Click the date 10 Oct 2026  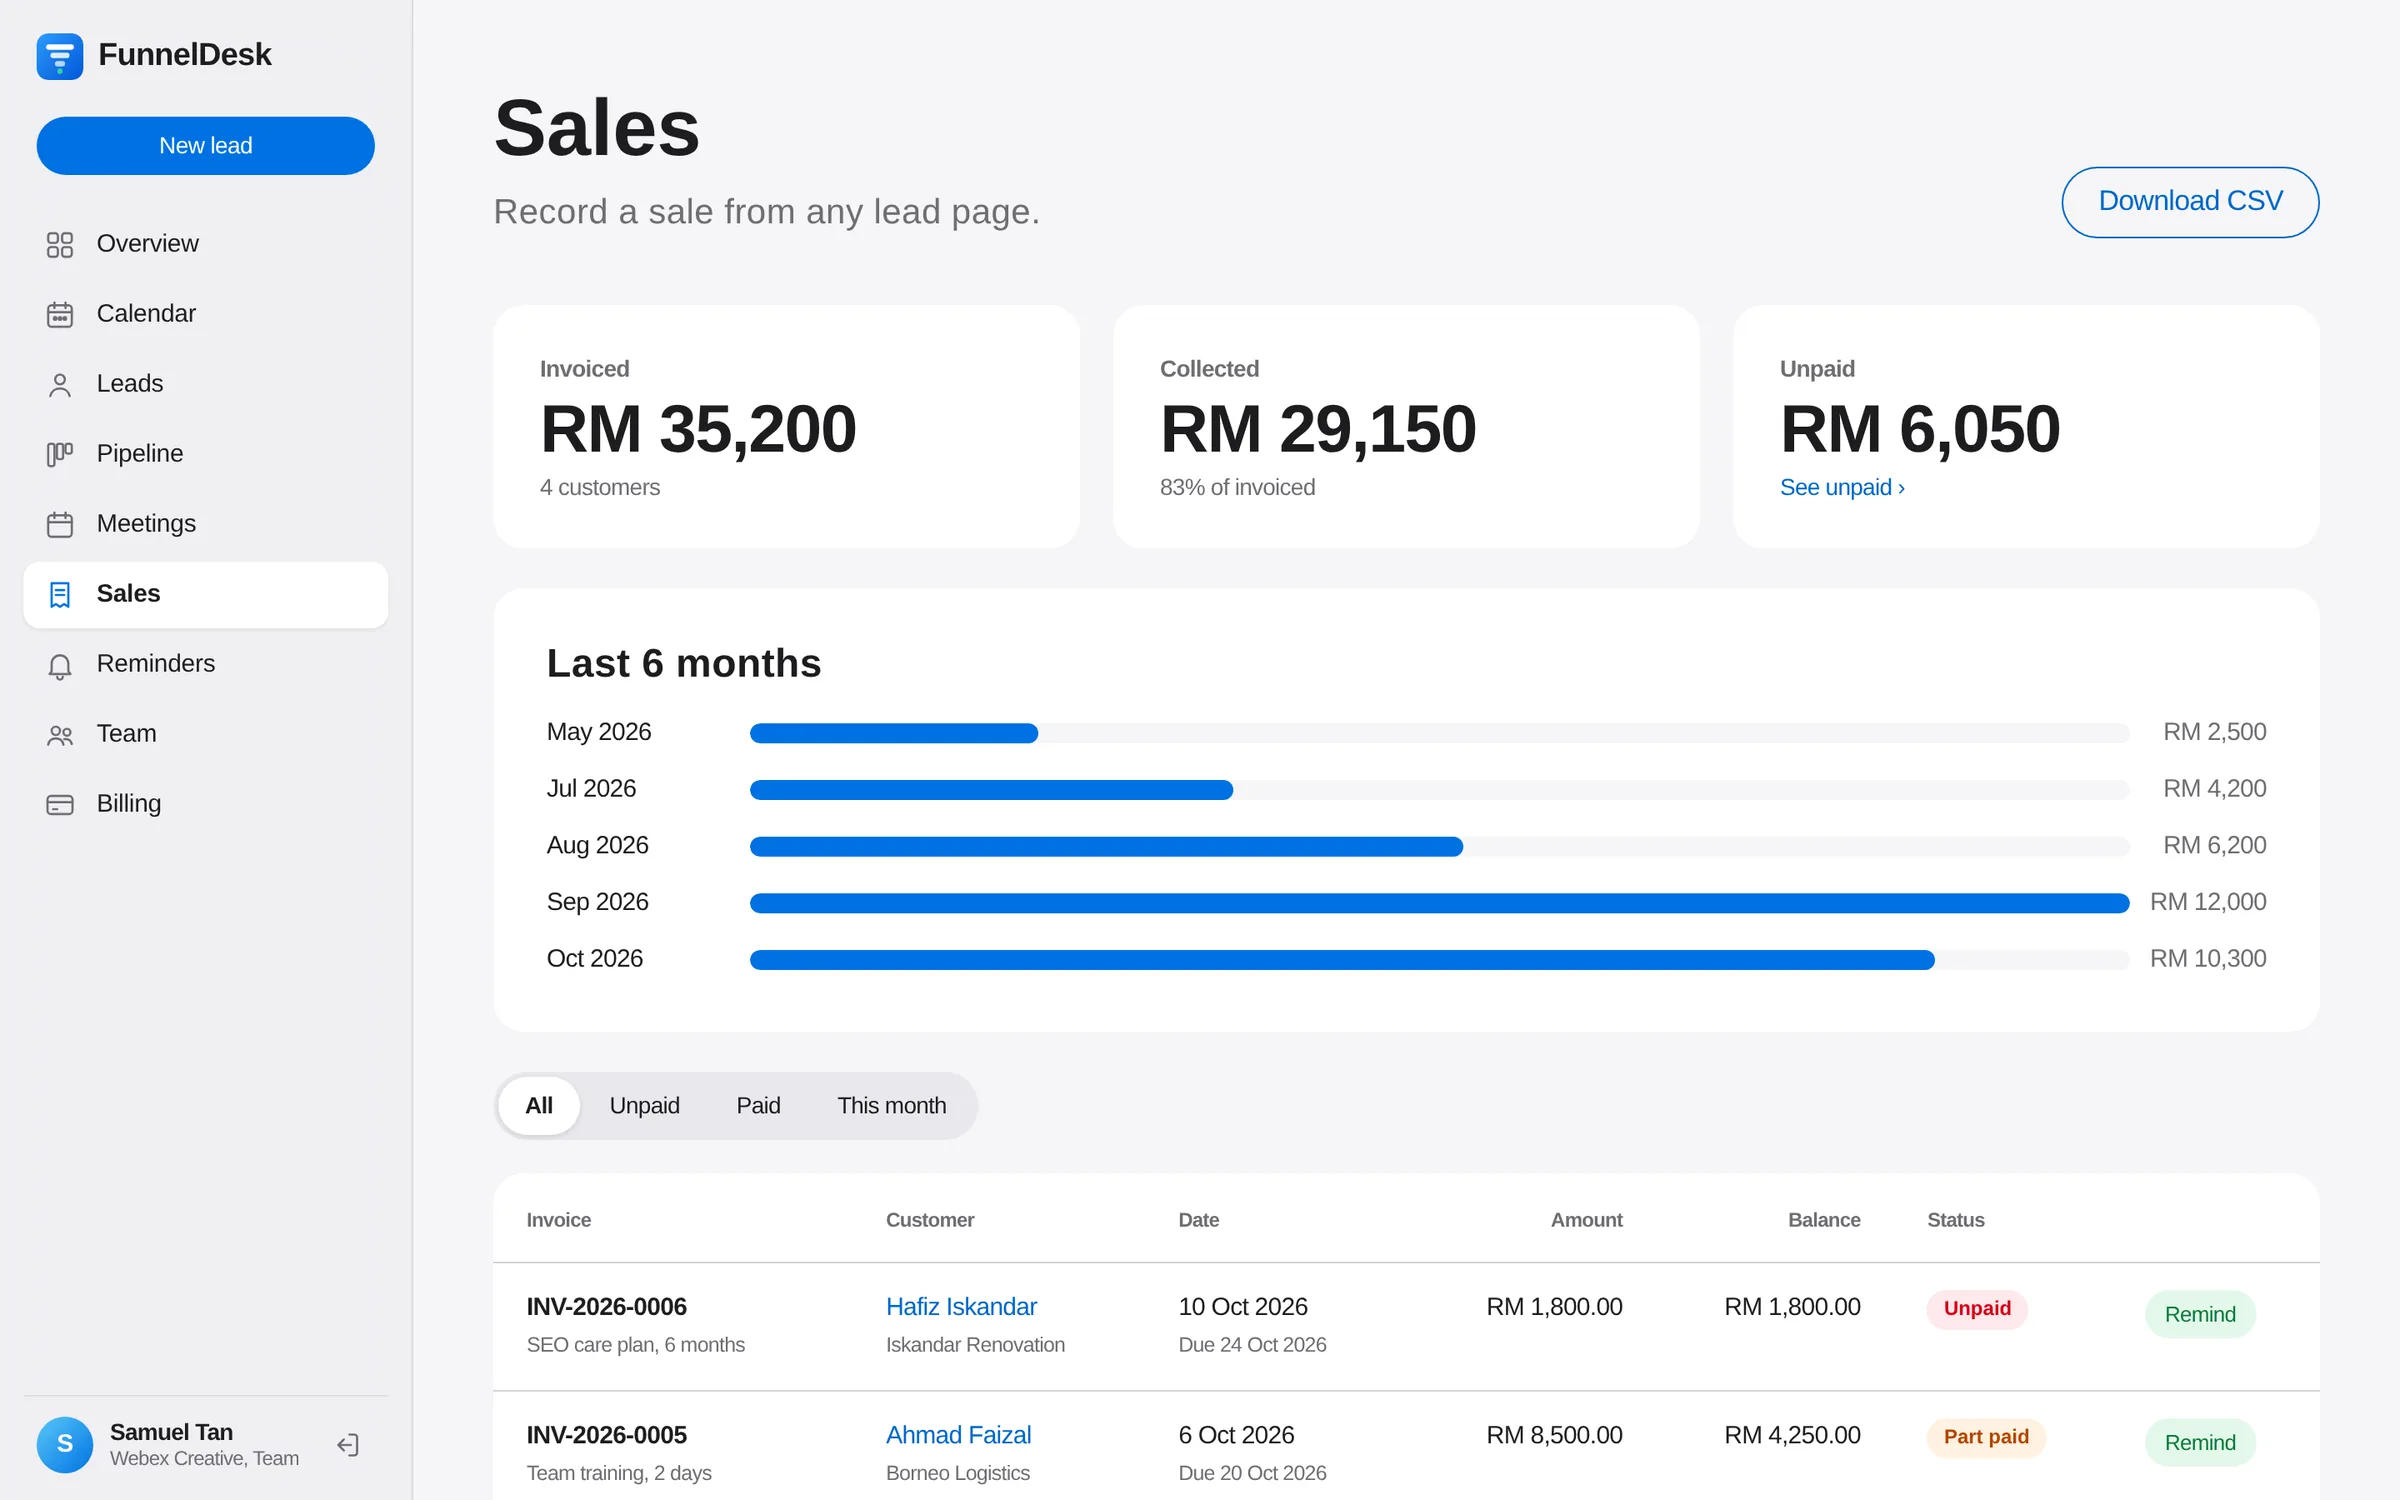click(1243, 1307)
